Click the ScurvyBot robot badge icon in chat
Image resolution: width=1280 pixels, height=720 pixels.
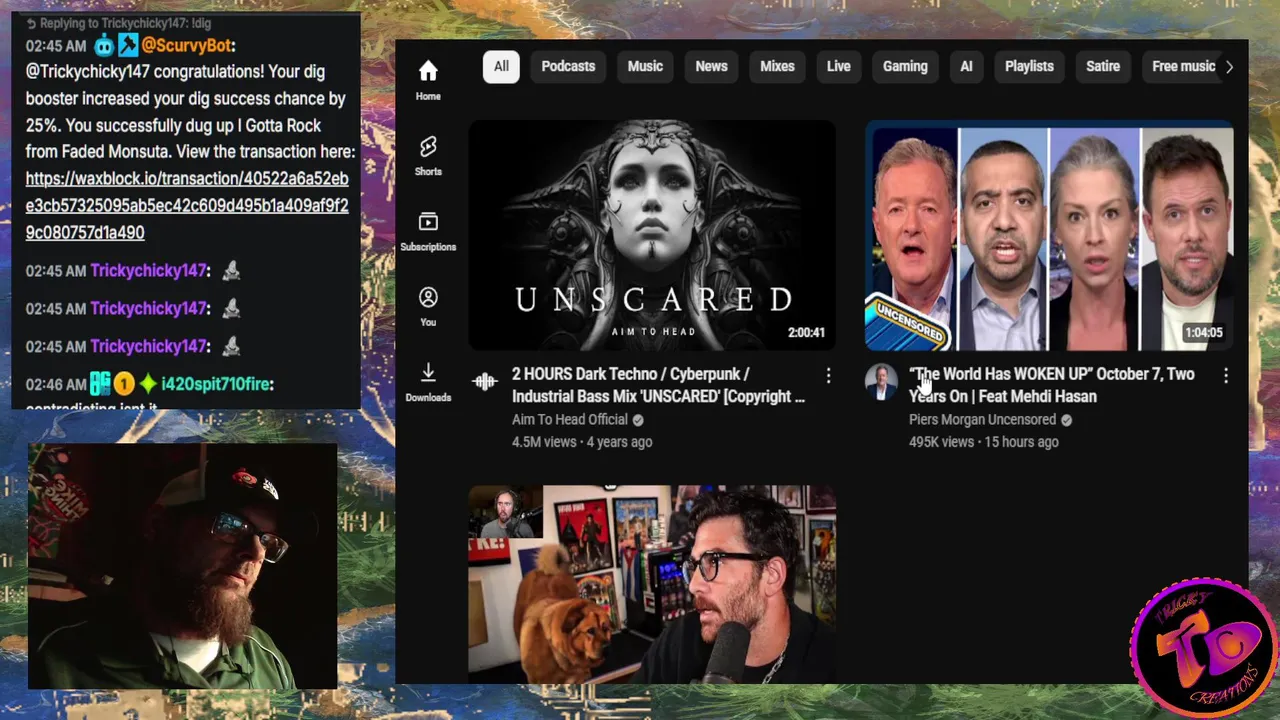coord(104,45)
